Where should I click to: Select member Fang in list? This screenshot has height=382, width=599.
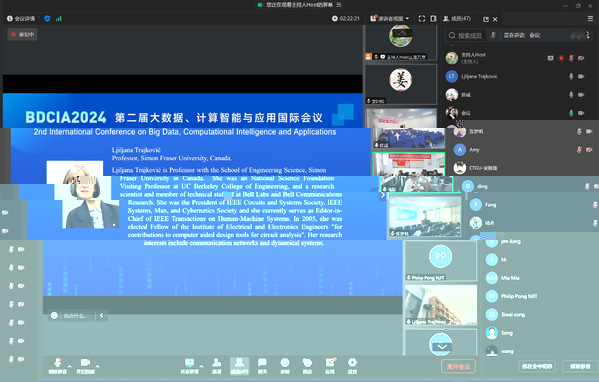(x=533, y=205)
